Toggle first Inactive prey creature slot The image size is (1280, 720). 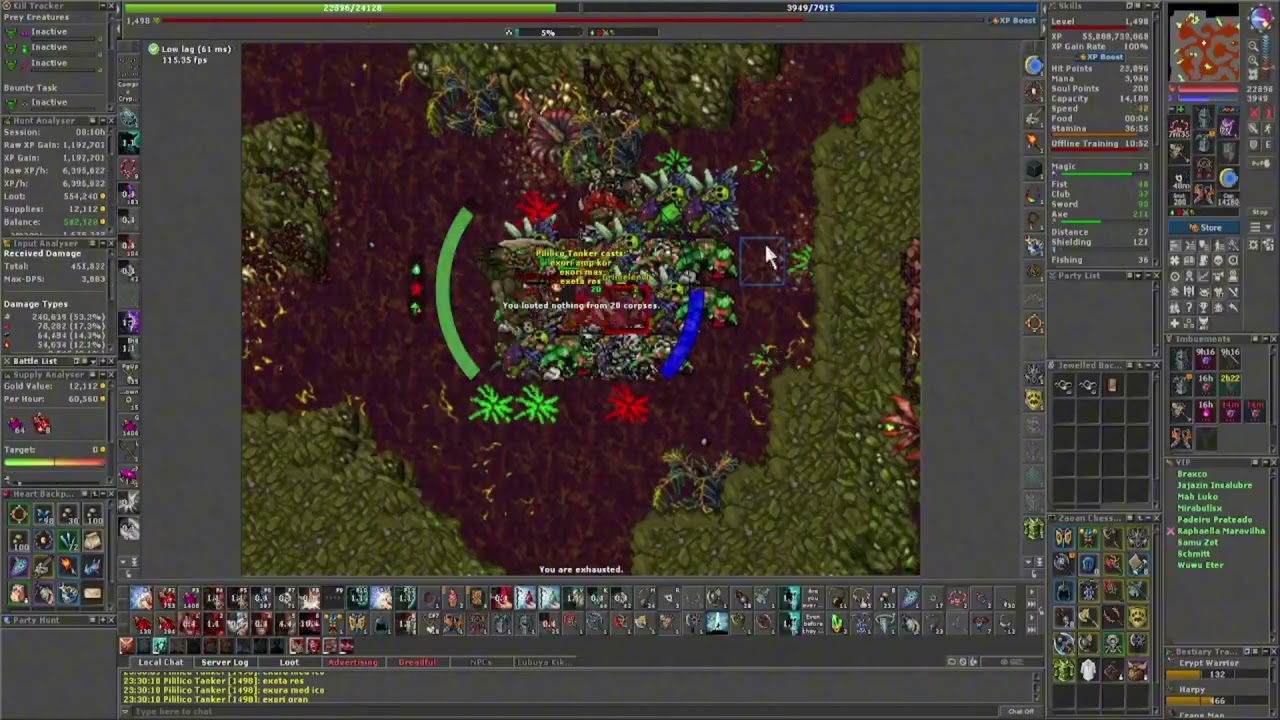point(53,34)
